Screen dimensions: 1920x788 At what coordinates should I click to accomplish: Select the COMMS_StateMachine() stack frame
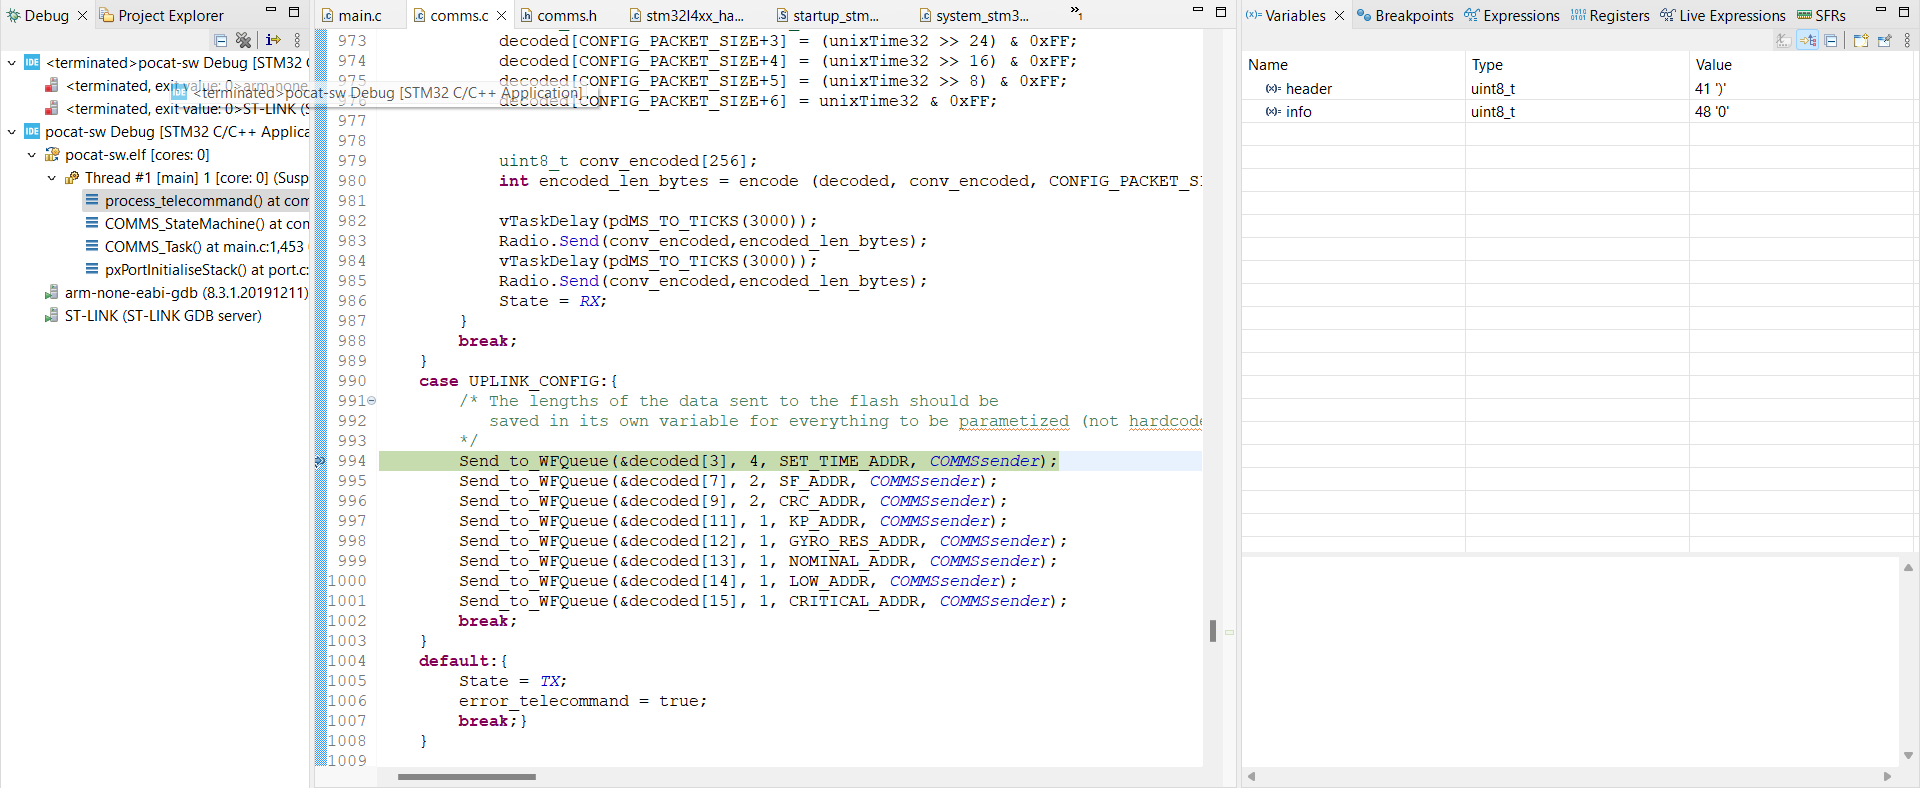tap(197, 224)
